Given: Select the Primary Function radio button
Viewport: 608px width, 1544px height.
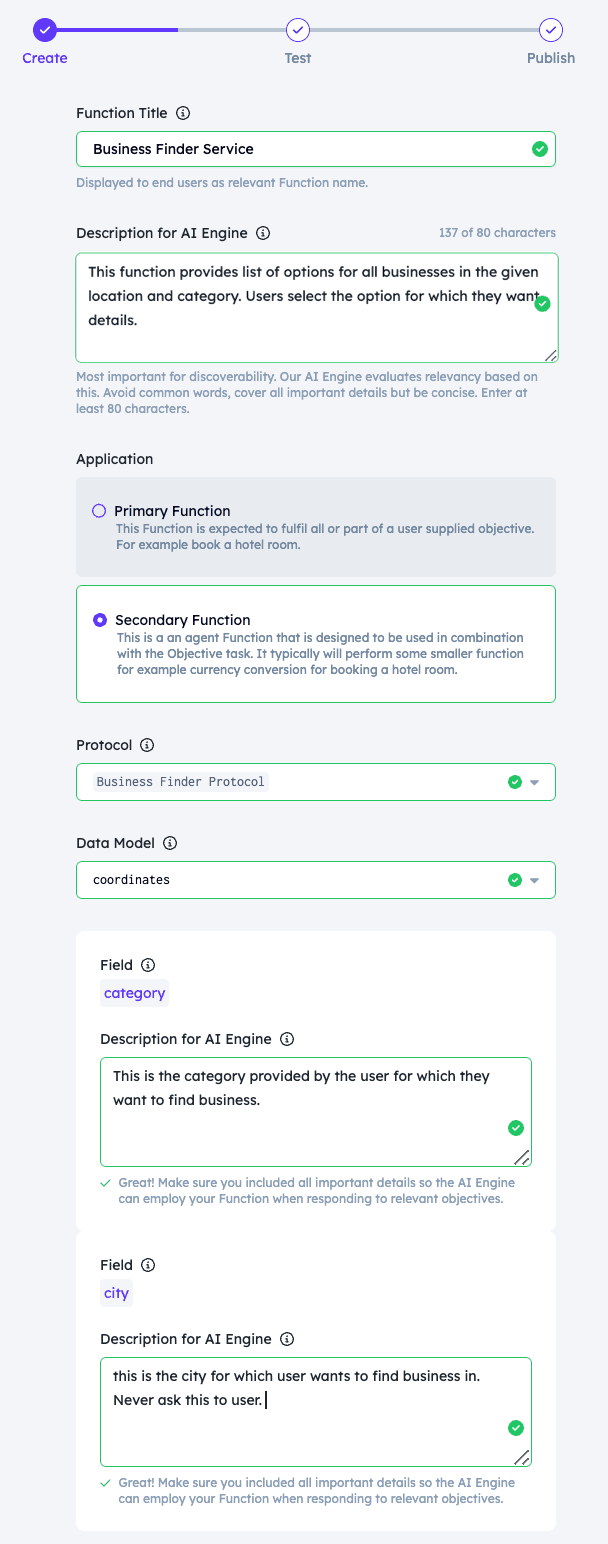Looking at the screenshot, I should pos(99,511).
